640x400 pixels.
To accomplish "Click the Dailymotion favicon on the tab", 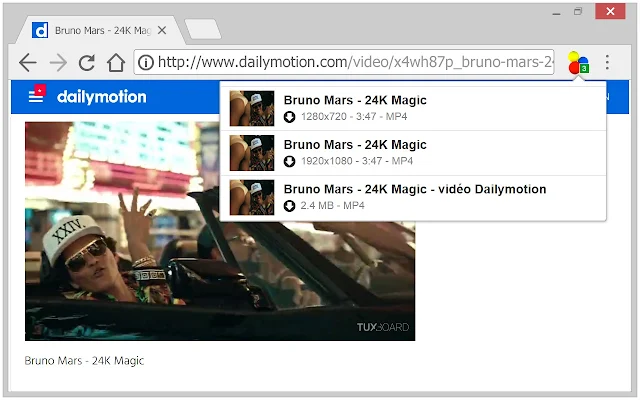I will [x=40, y=30].
